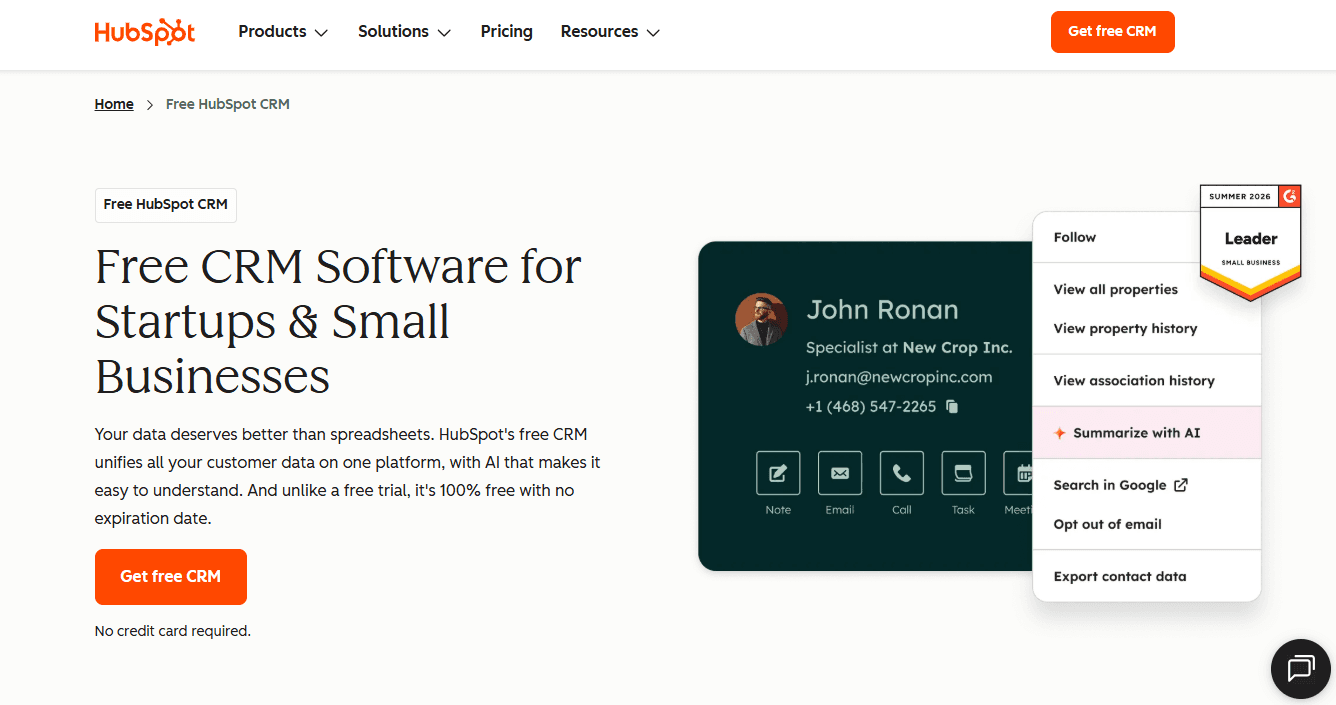The height and width of the screenshot is (705, 1336).
Task: Click the phone number +1 (468) 547-2265
Action: pos(871,406)
